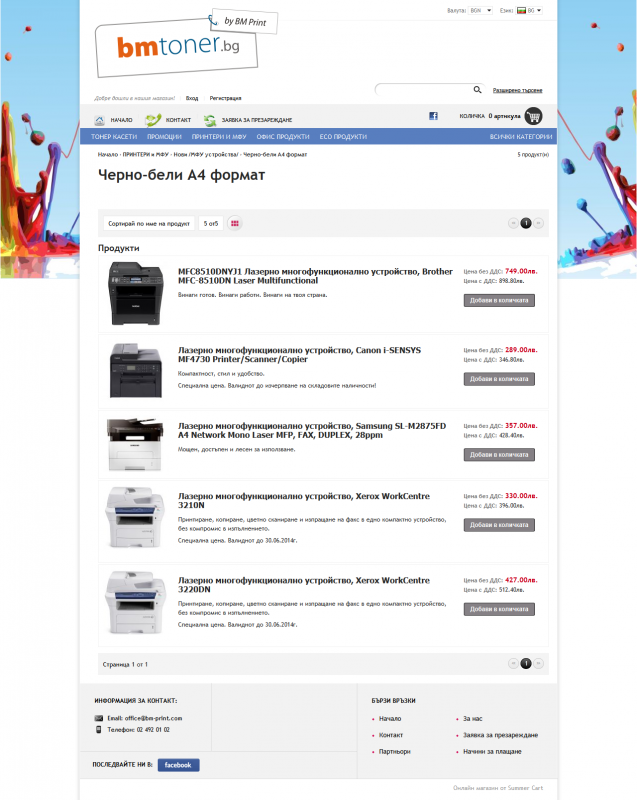The height and width of the screenshot is (800, 637).
Task: Add Xerox WorkCentre 3210N to cart
Action: pyautogui.click(x=499, y=525)
